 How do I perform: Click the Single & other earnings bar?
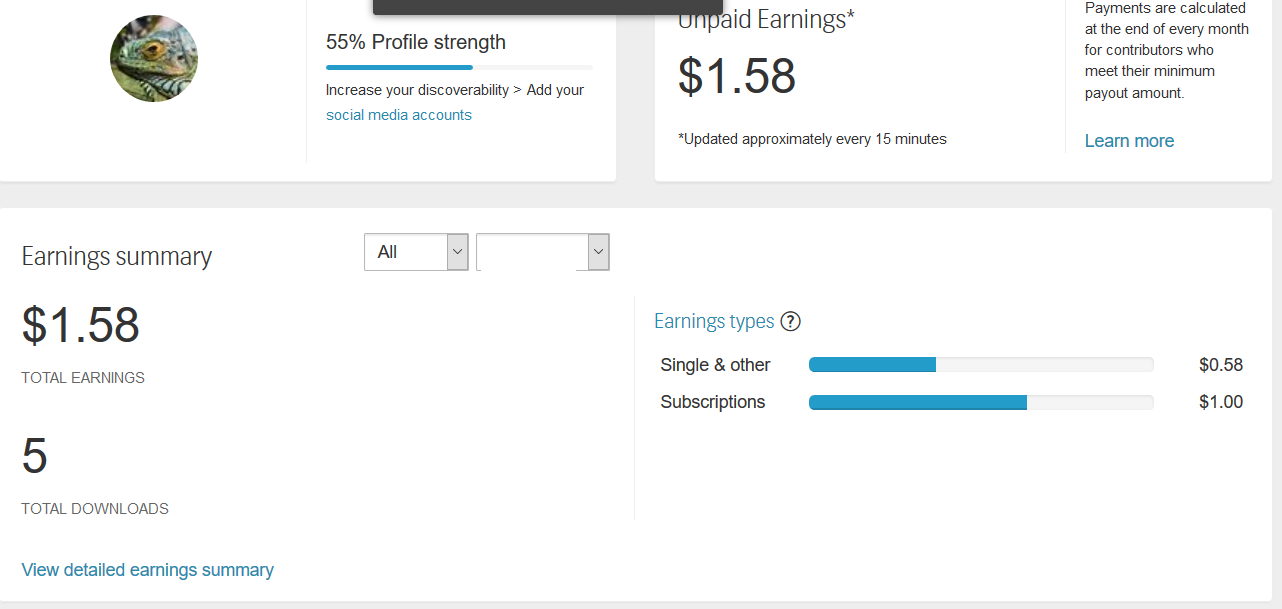tap(980, 365)
